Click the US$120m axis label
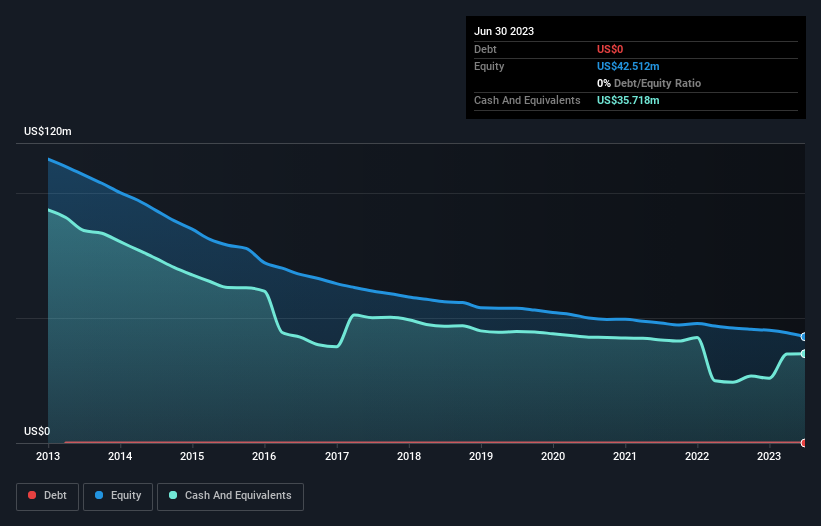The height and width of the screenshot is (526, 821). (48, 131)
